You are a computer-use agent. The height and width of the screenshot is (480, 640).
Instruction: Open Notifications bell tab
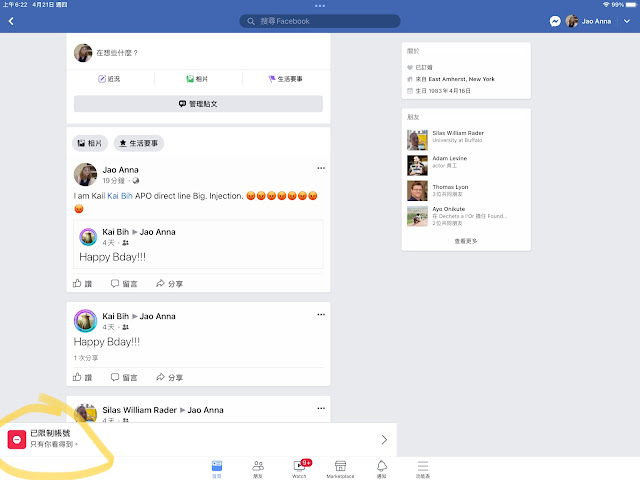click(x=382, y=469)
